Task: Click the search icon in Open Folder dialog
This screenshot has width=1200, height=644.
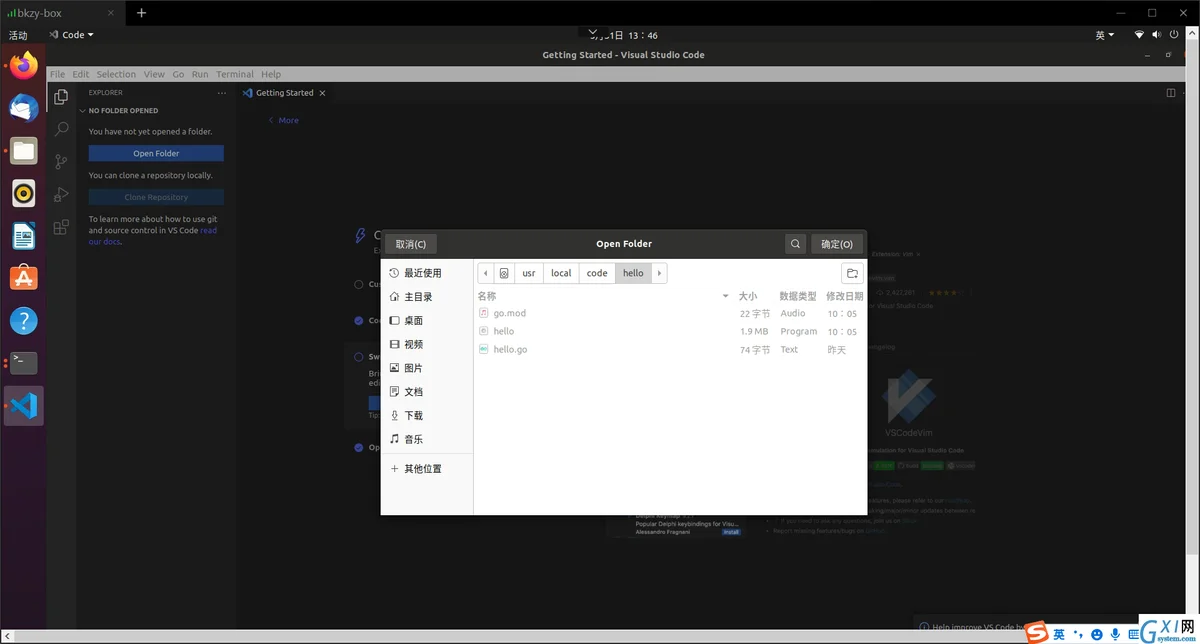Action: 795,244
